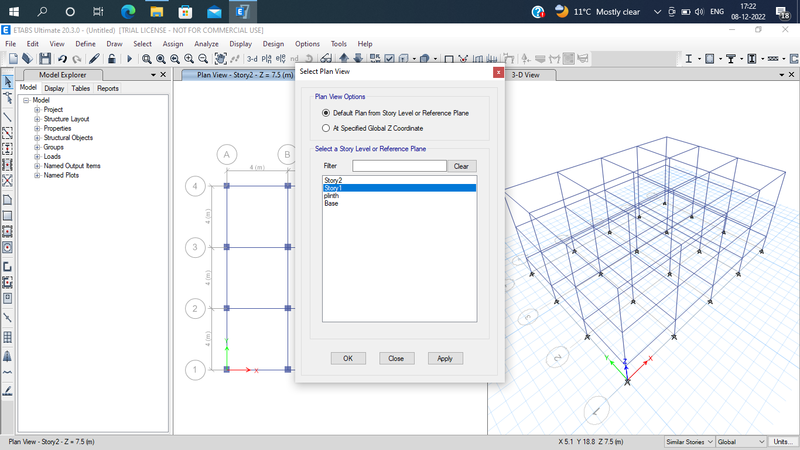
Task: Set 3-d view from toolbar
Action: pyautogui.click(x=252, y=59)
